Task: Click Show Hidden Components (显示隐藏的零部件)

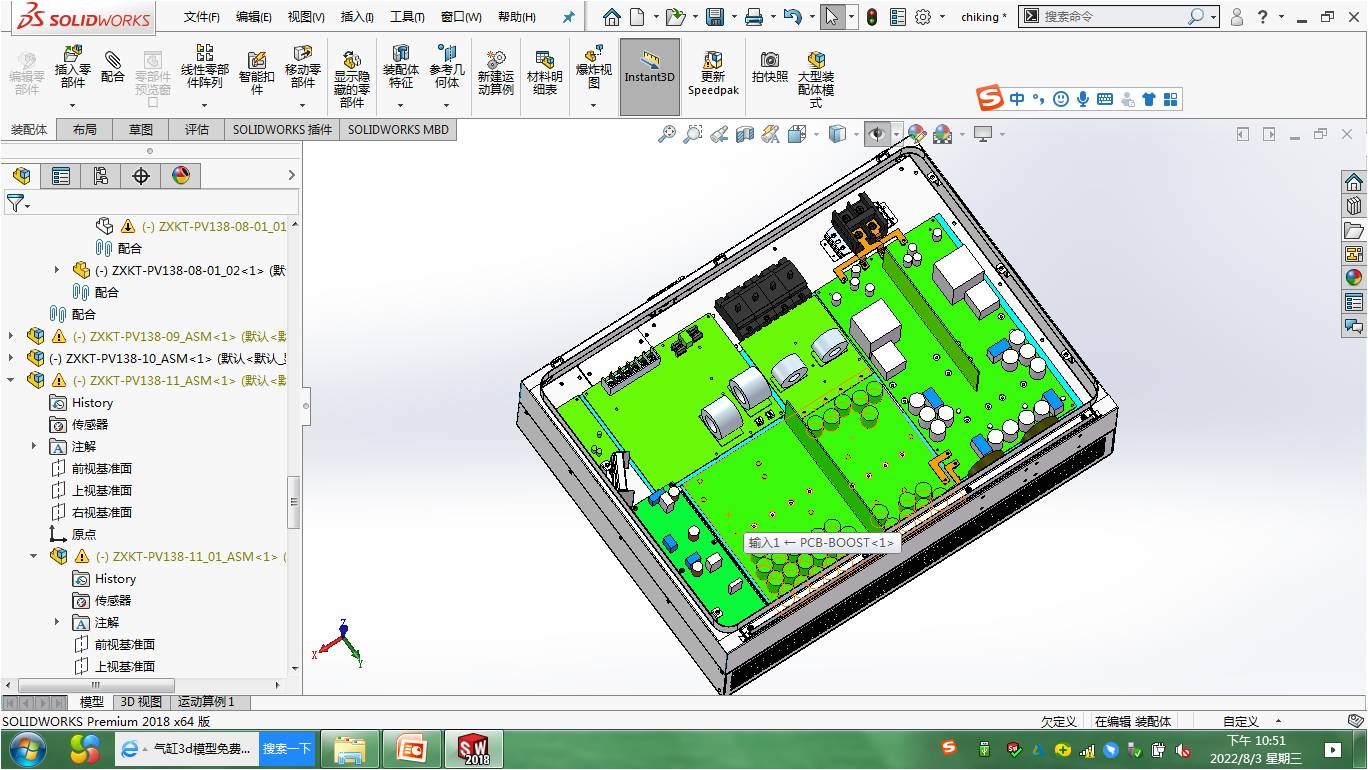Action: tap(351, 79)
